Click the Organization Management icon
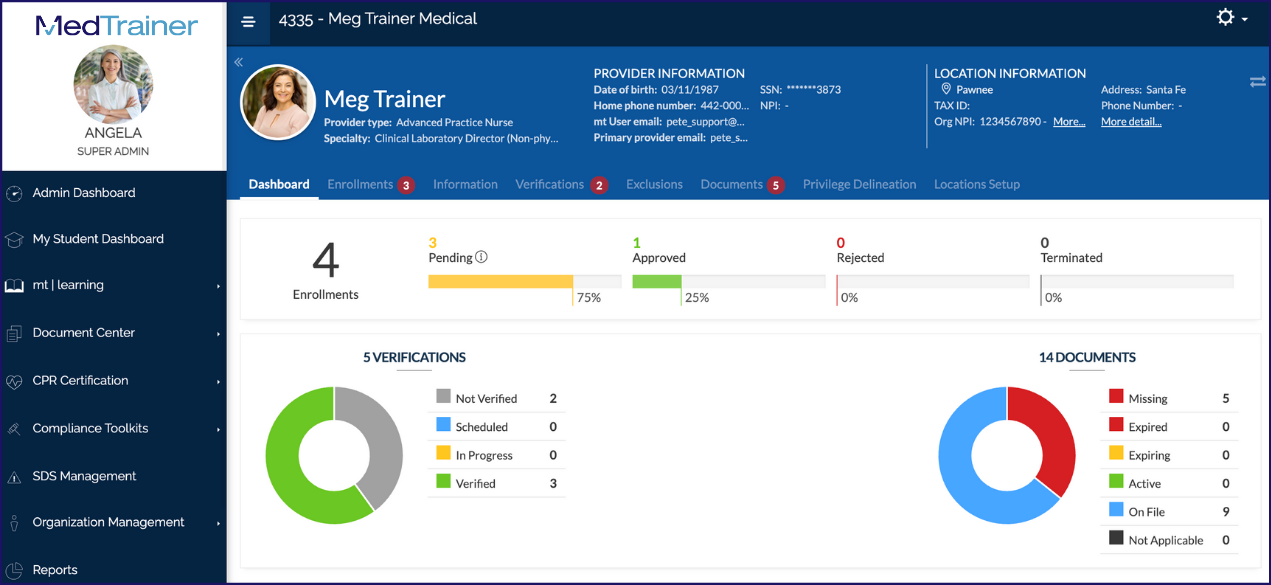Image resolution: width=1271 pixels, height=585 pixels. [14, 523]
